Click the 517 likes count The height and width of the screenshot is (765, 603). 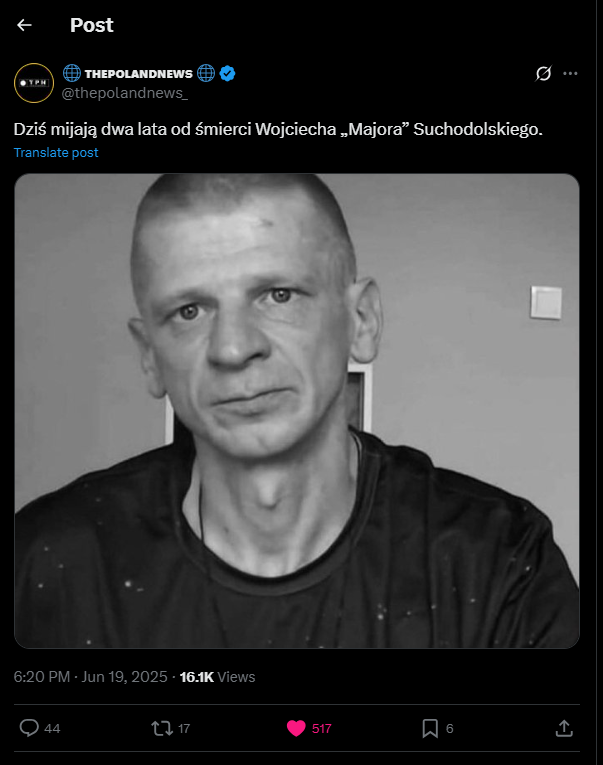(x=322, y=728)
